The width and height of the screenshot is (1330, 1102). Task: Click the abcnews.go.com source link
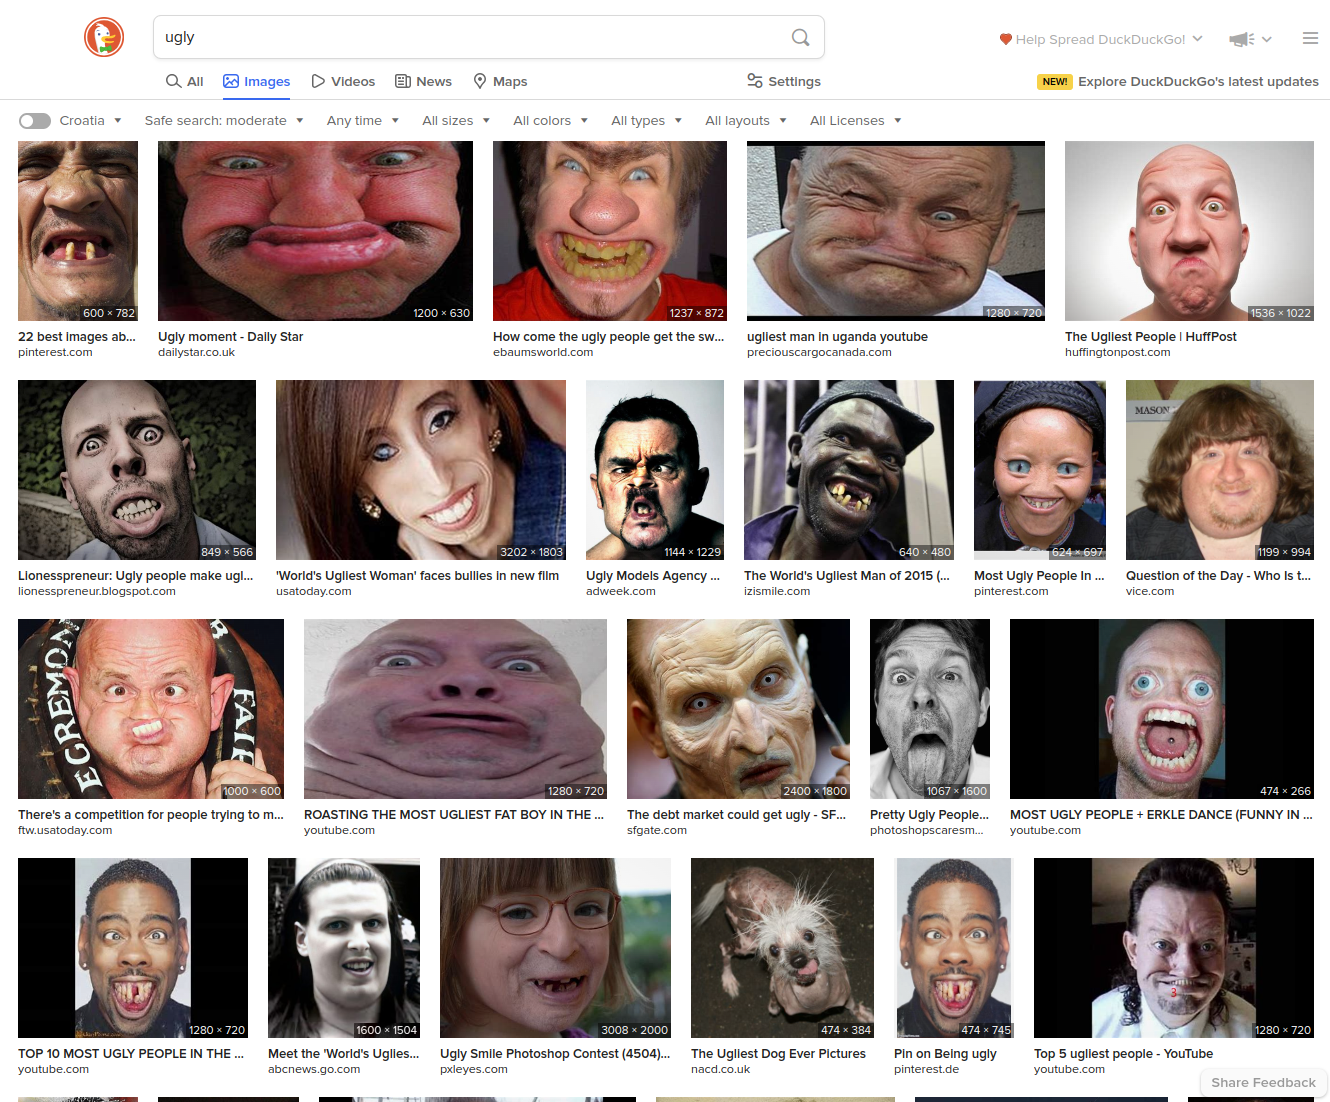pyautogui.click(x=314, y=1069)
